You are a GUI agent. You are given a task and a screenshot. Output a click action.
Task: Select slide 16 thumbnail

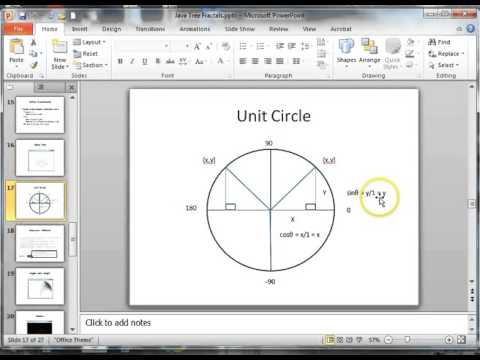(40, 158)
